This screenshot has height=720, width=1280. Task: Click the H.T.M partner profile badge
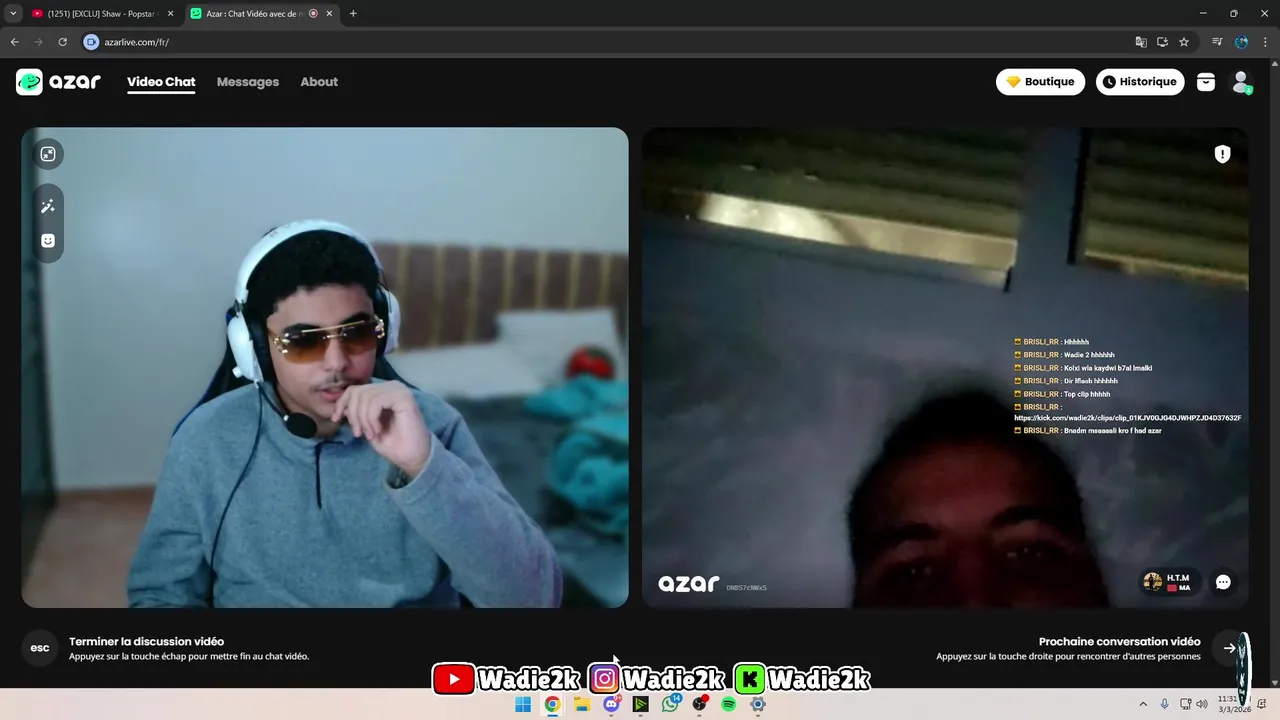[x=1170, y=582]
